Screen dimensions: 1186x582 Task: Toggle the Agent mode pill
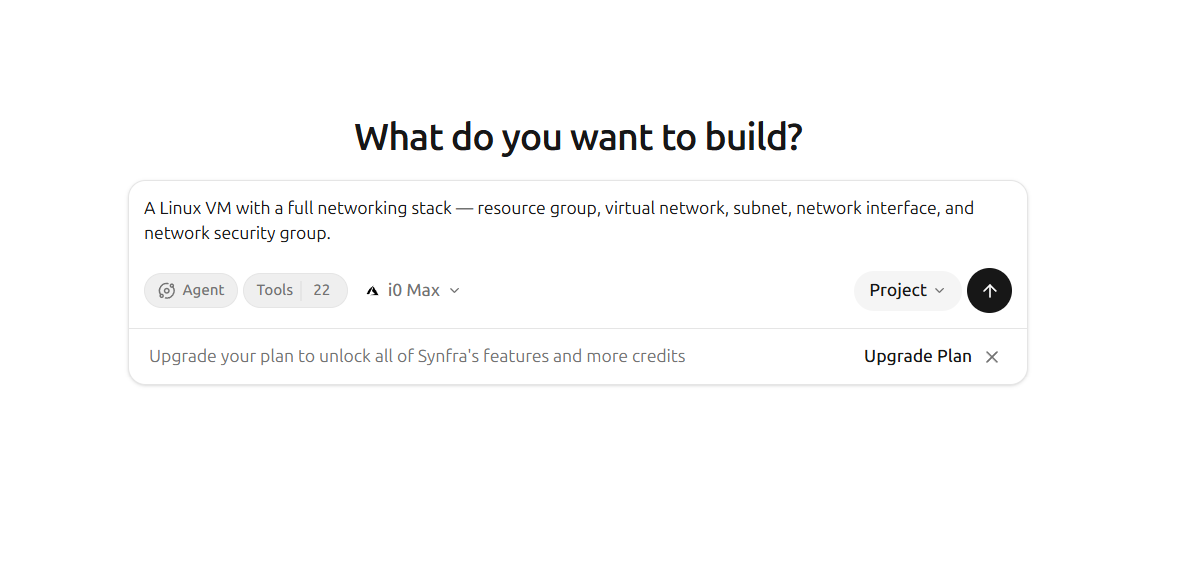tap(191, 291)
